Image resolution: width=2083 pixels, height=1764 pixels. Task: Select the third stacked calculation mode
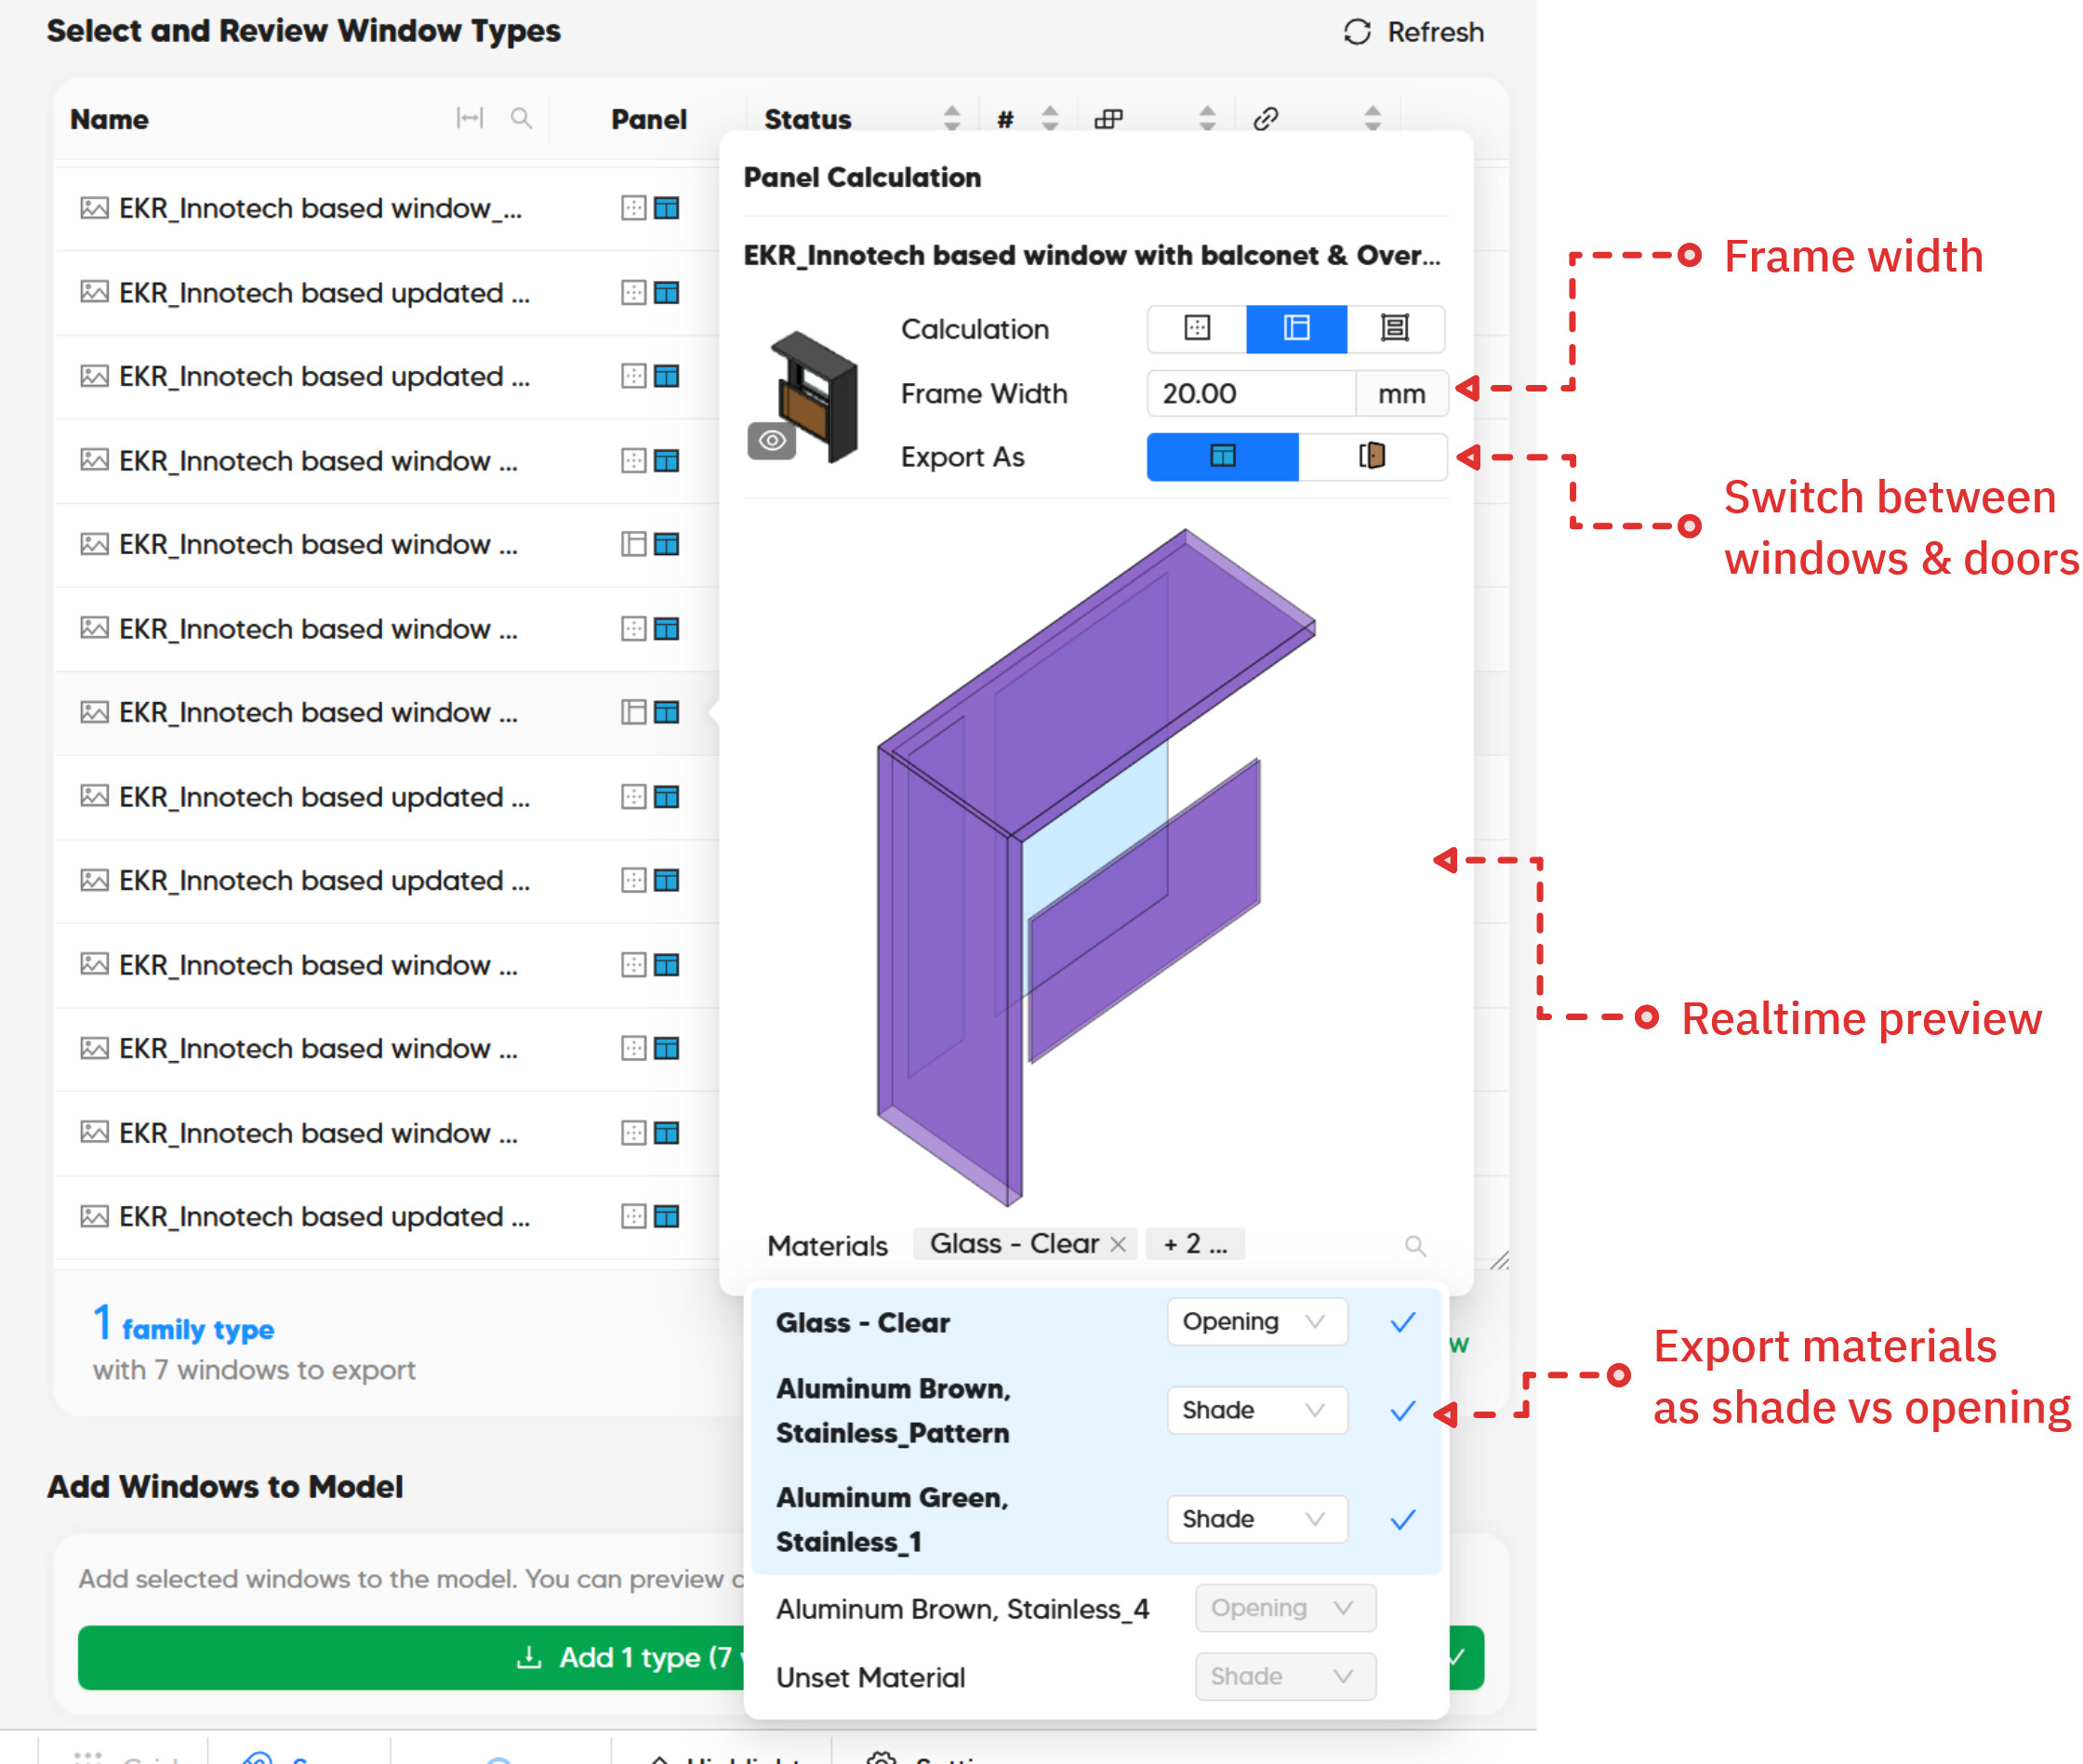[x=1394, y=328]
